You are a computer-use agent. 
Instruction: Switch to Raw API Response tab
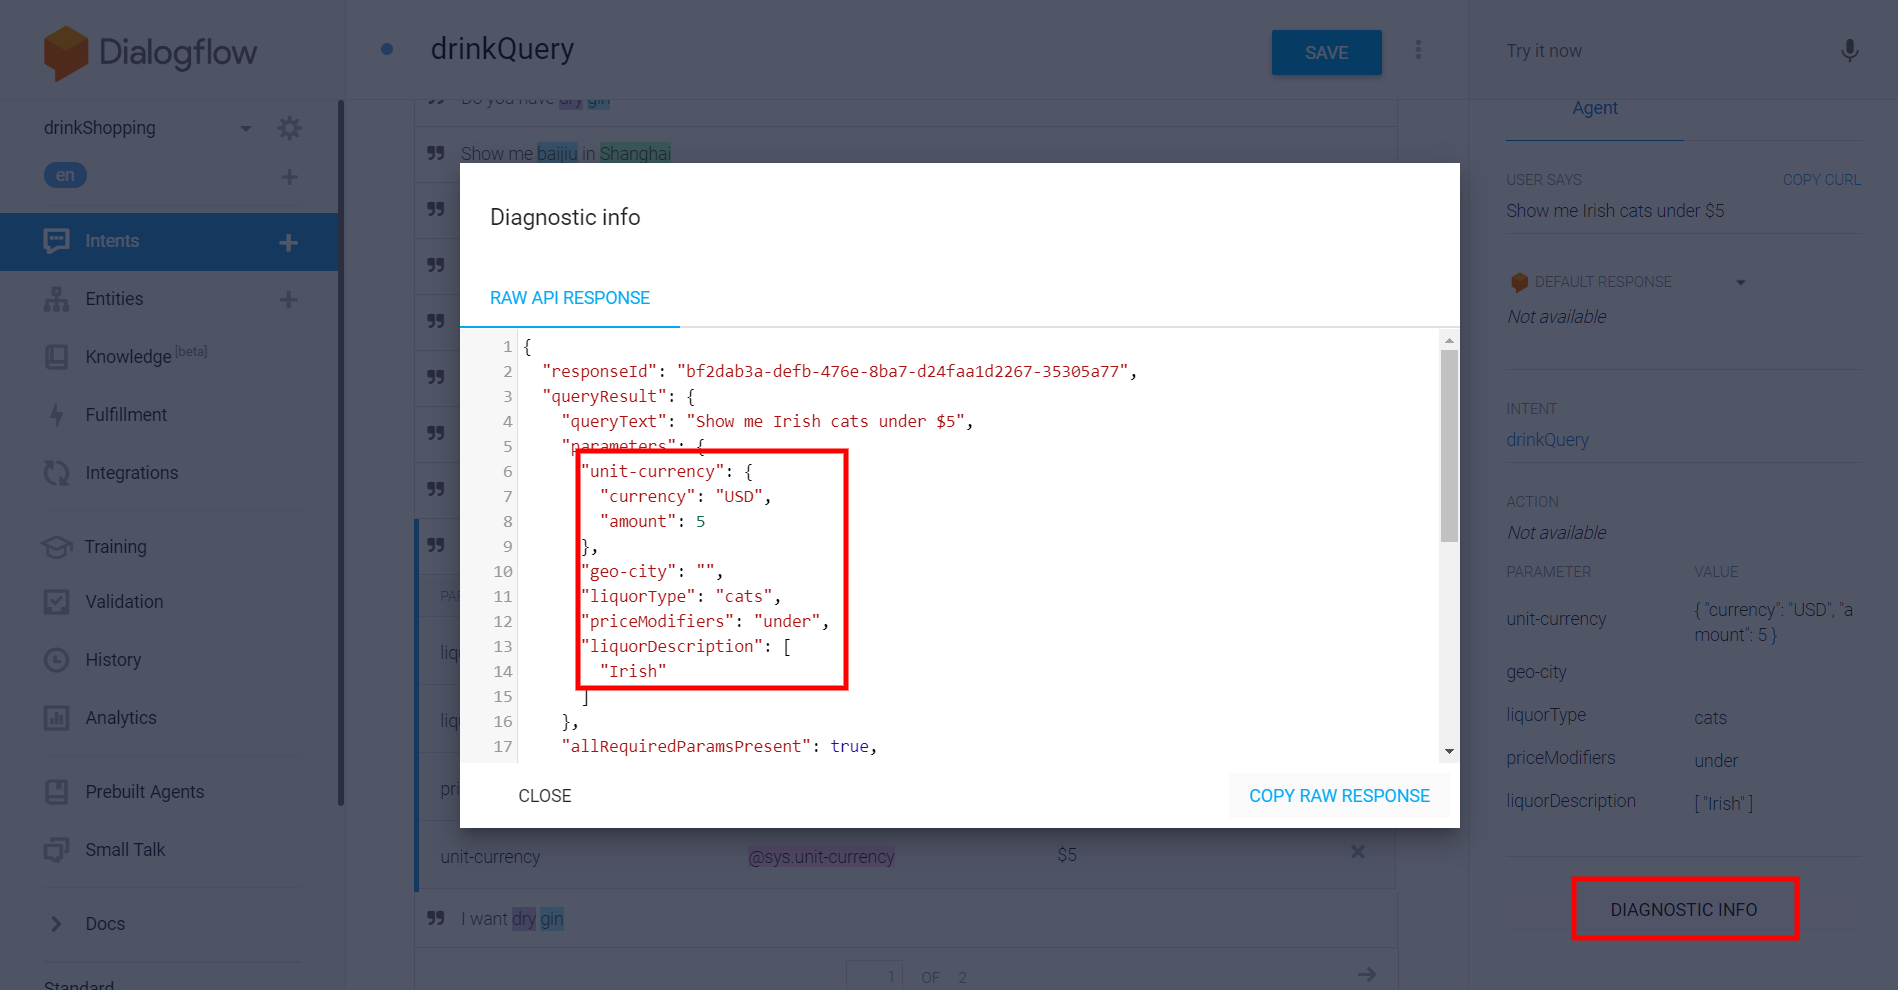tap(570, 298)
